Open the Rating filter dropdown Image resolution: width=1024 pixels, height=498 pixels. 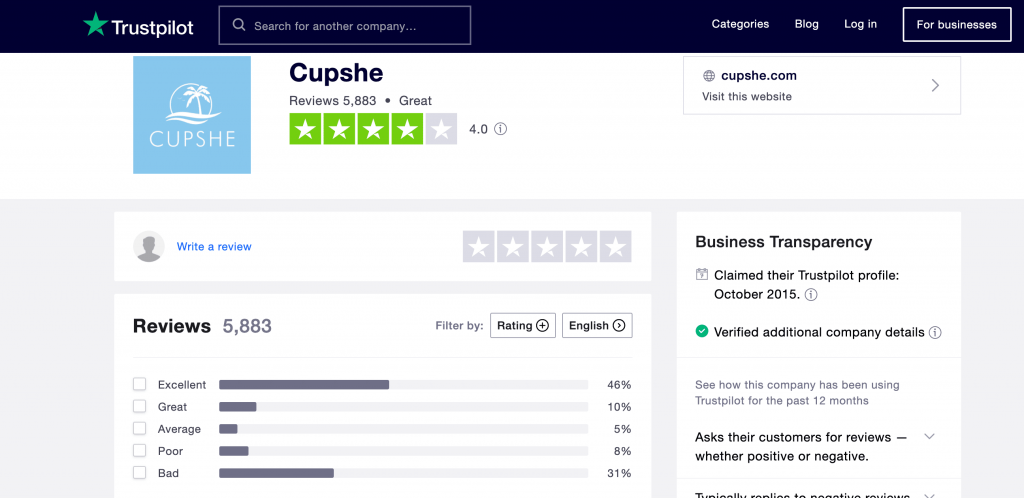click(523, 326)
